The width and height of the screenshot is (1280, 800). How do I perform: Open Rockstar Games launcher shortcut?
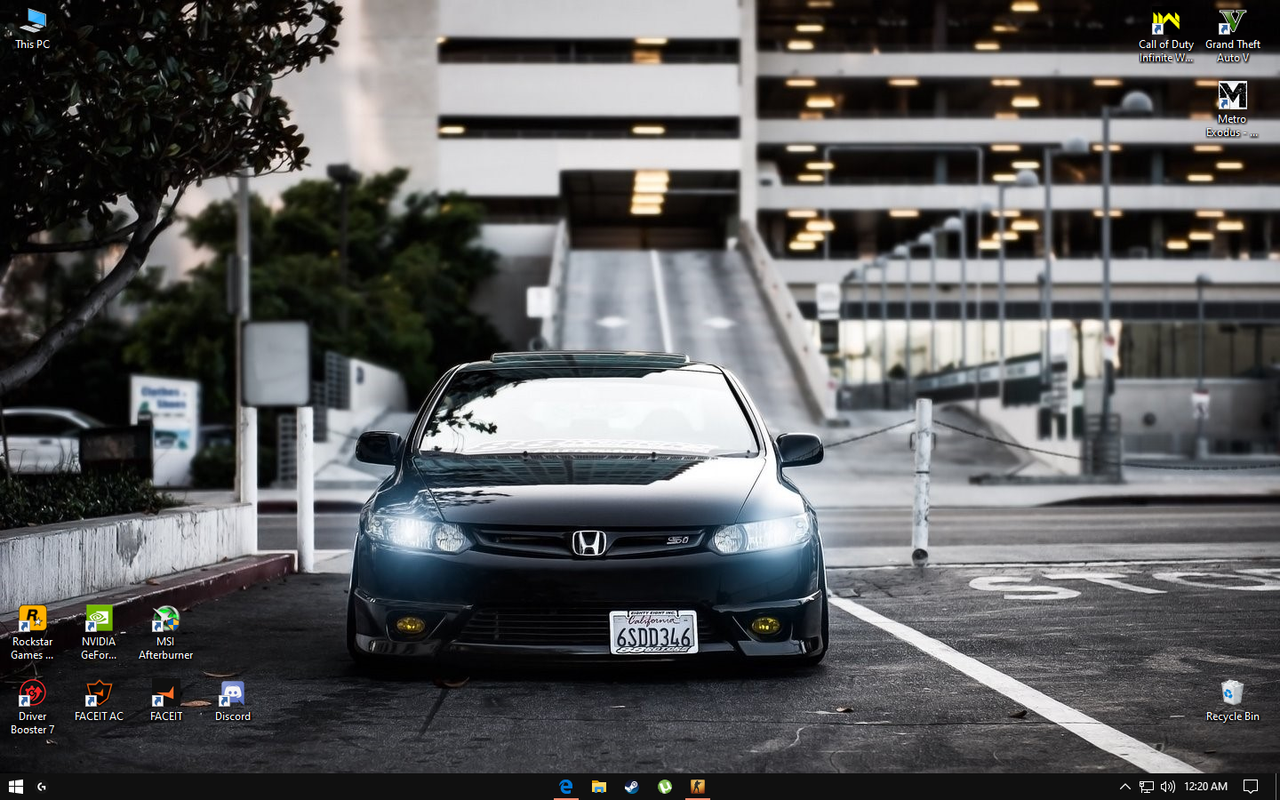coord(32,632)
